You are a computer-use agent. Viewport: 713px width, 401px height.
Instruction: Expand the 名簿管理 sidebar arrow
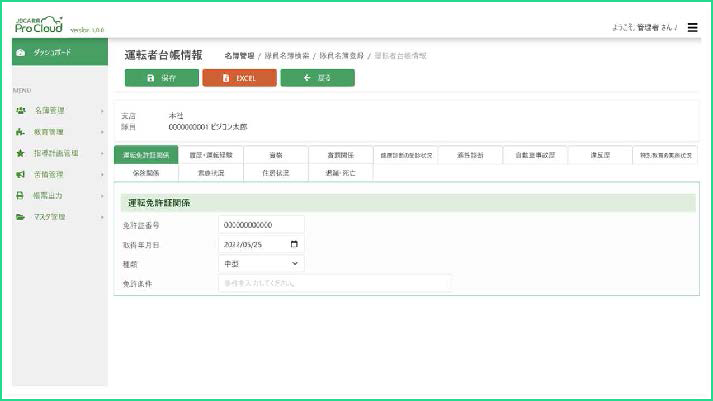point(102,110)
